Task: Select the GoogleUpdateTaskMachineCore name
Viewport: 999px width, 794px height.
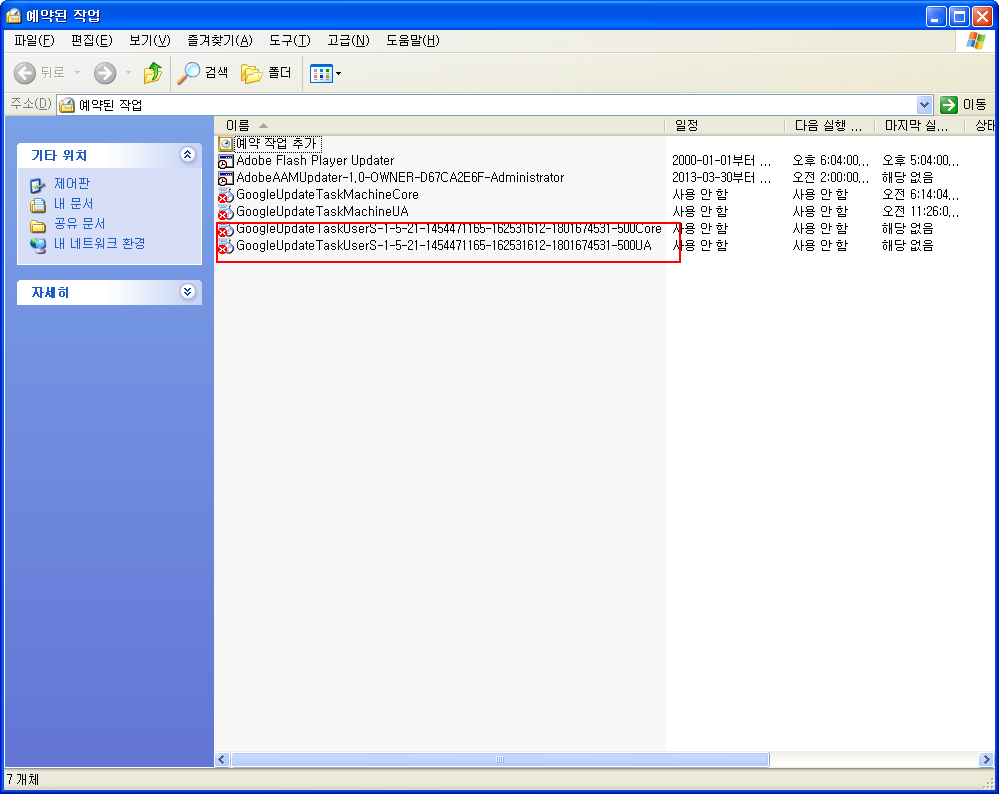Action: (327, 194)
